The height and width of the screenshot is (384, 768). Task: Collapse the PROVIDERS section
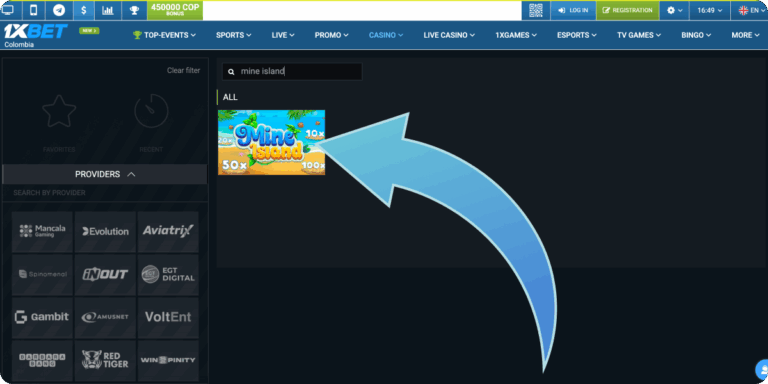105,174
